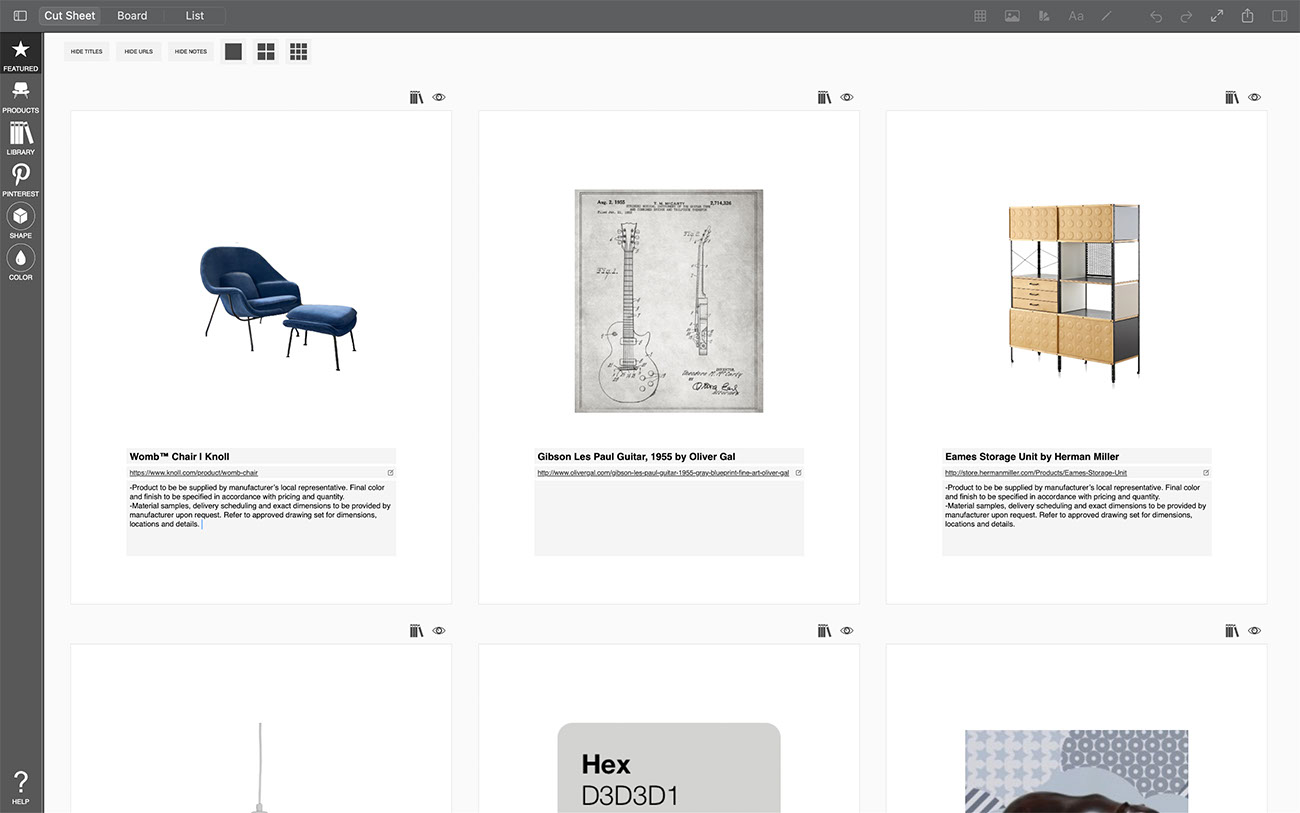Click the Hide Notes button
1300x813 pixels.
click(x=191, y=51)
